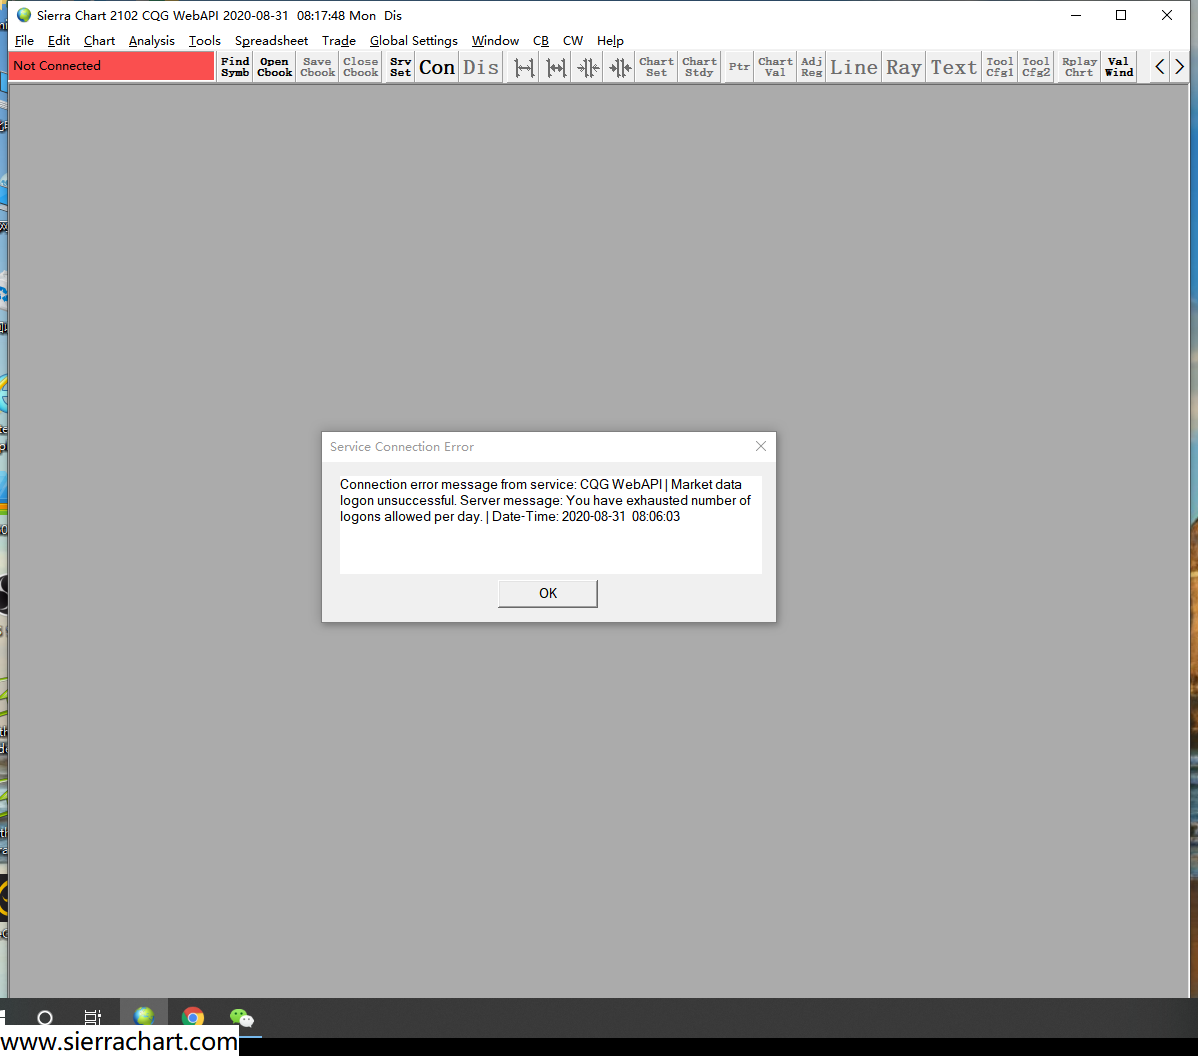Select the Chart Val tool
The image size is (1198, 1056).
(775, 67)
